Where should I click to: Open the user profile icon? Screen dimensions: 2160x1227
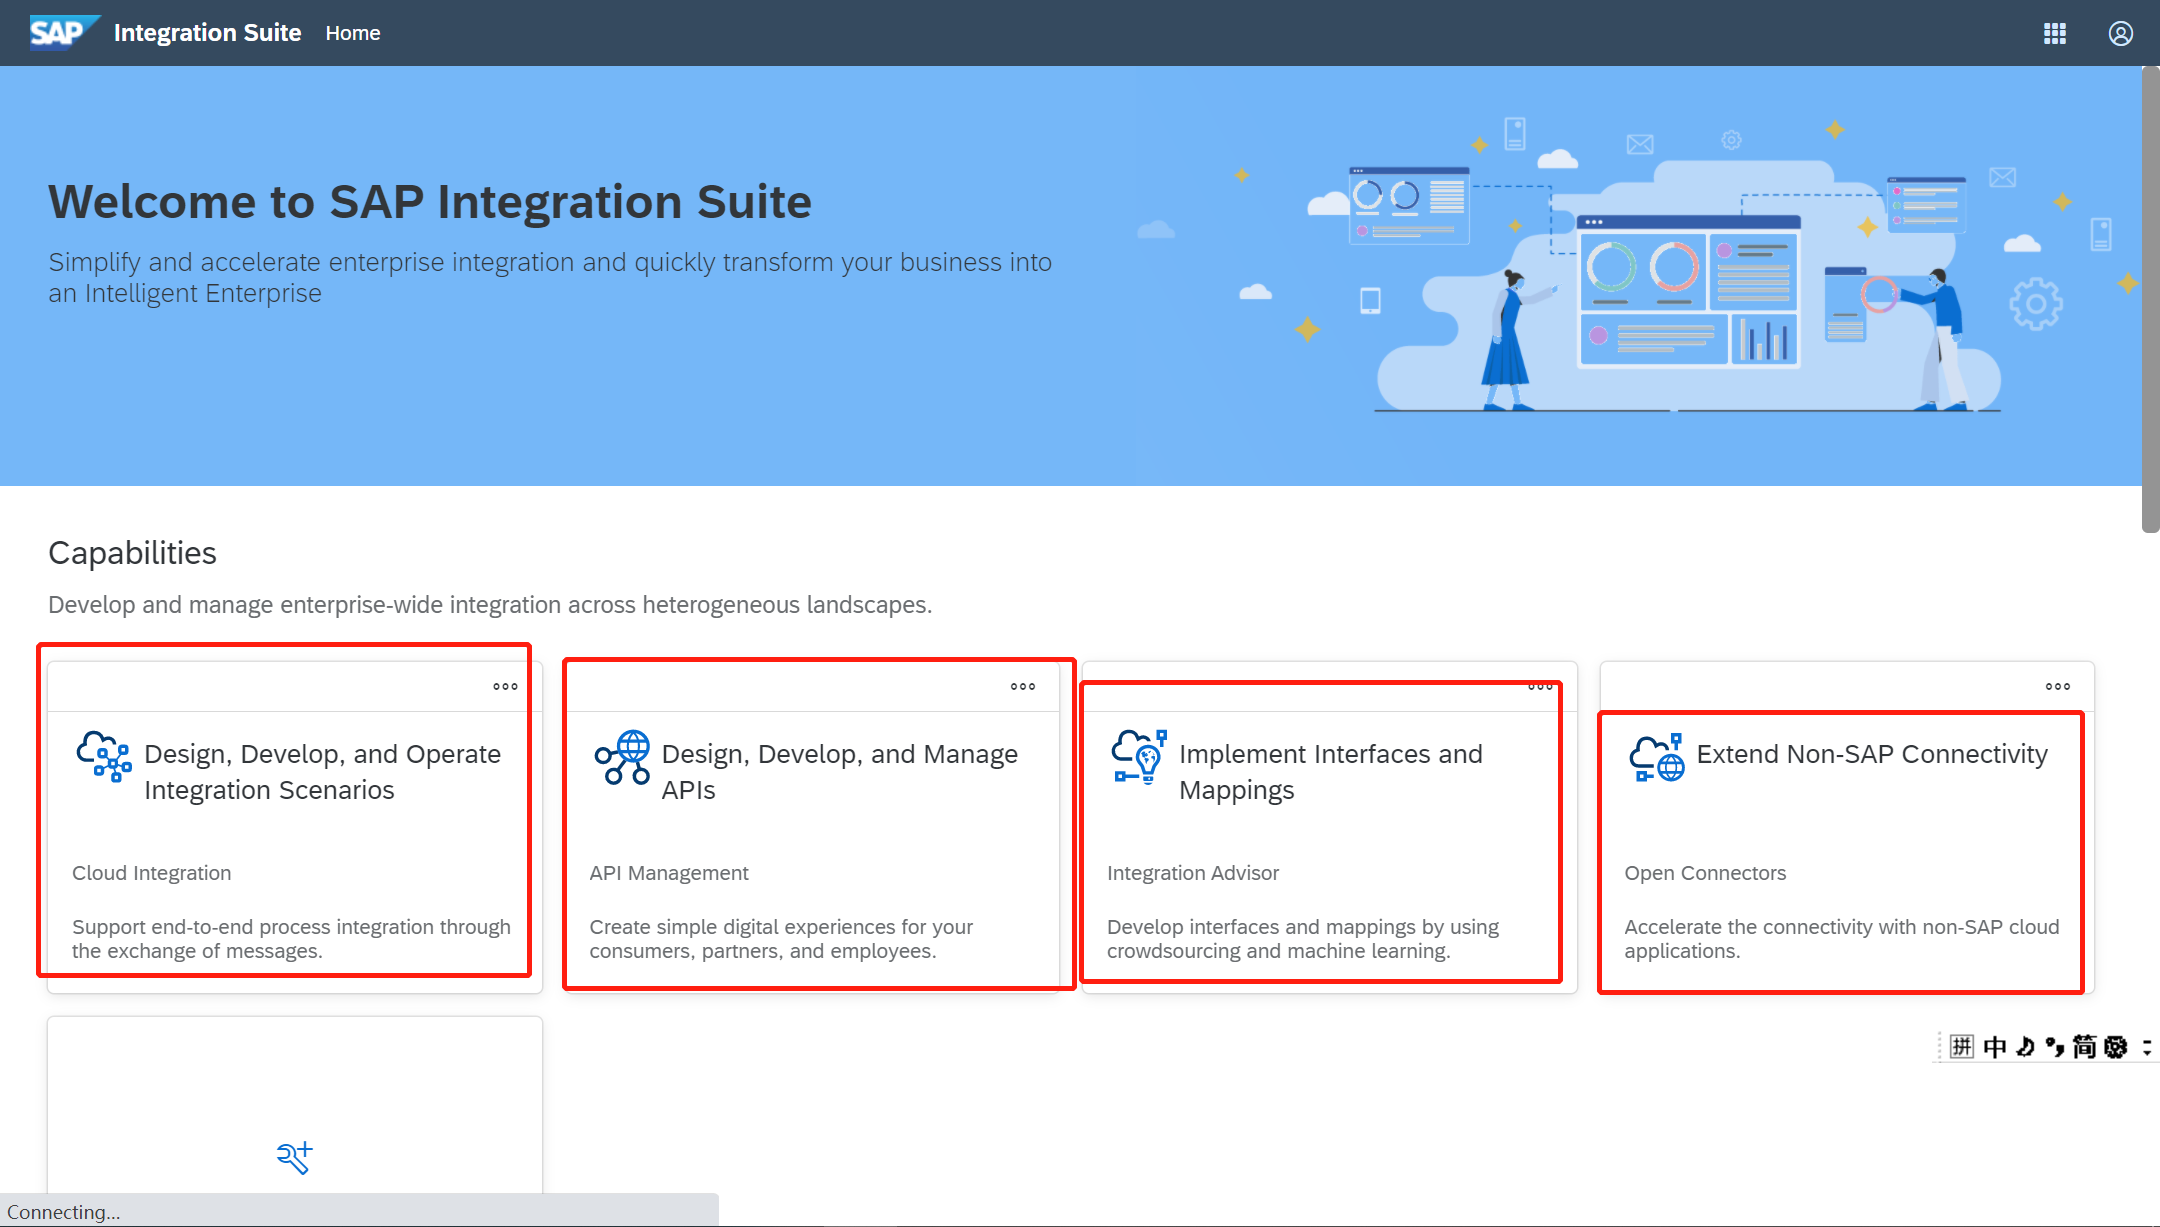2121,33
